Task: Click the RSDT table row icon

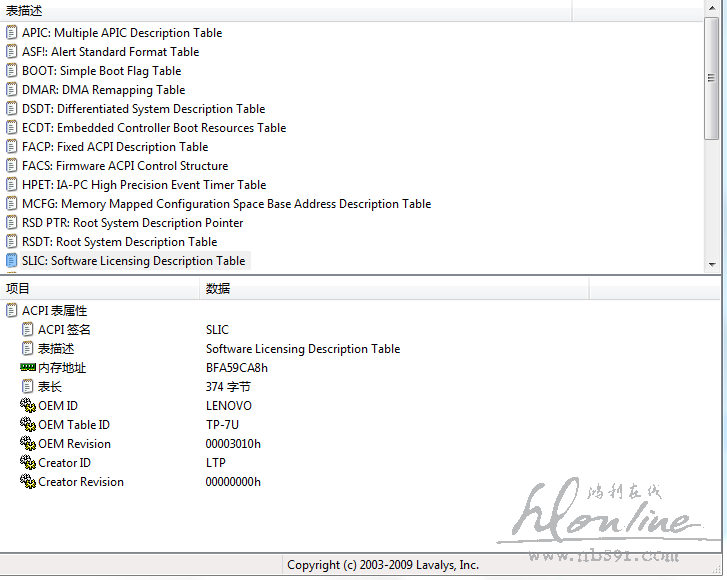Action: (12, 242)
